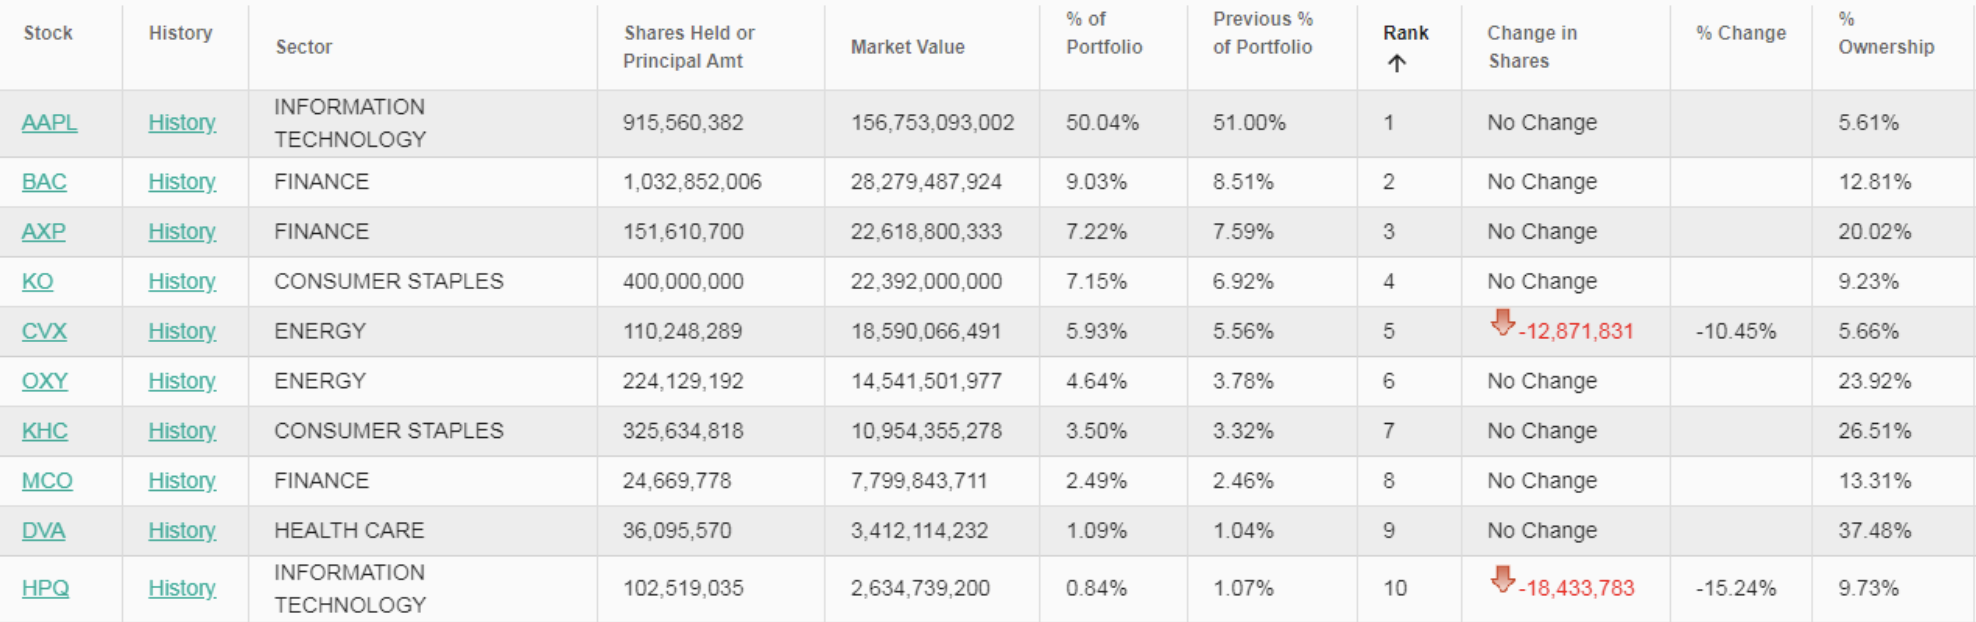Open the HPQ stock link
The height and width of the screenshot is (622, 1976).
pos(45,588)
